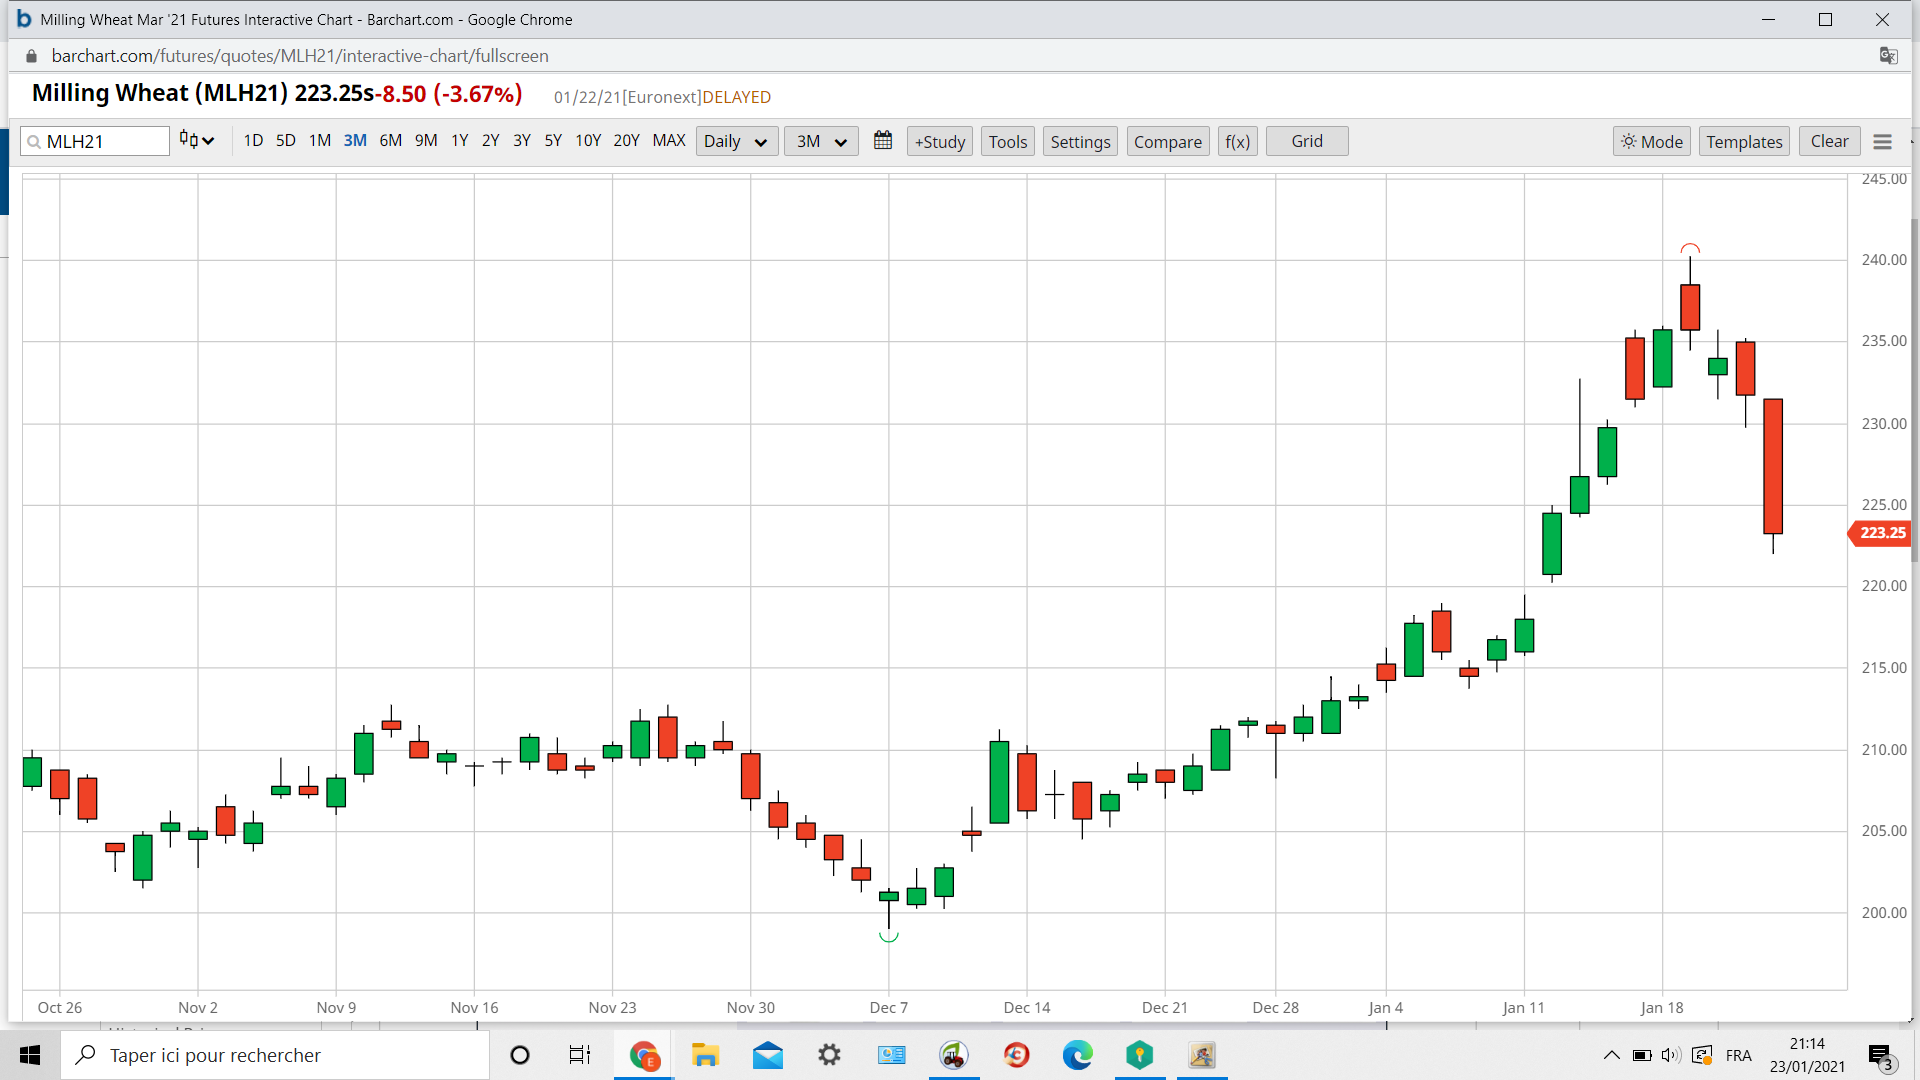Click the Windows Start button
The width and height of the screenshot is (1920, 1080).
click(30, 1055)
